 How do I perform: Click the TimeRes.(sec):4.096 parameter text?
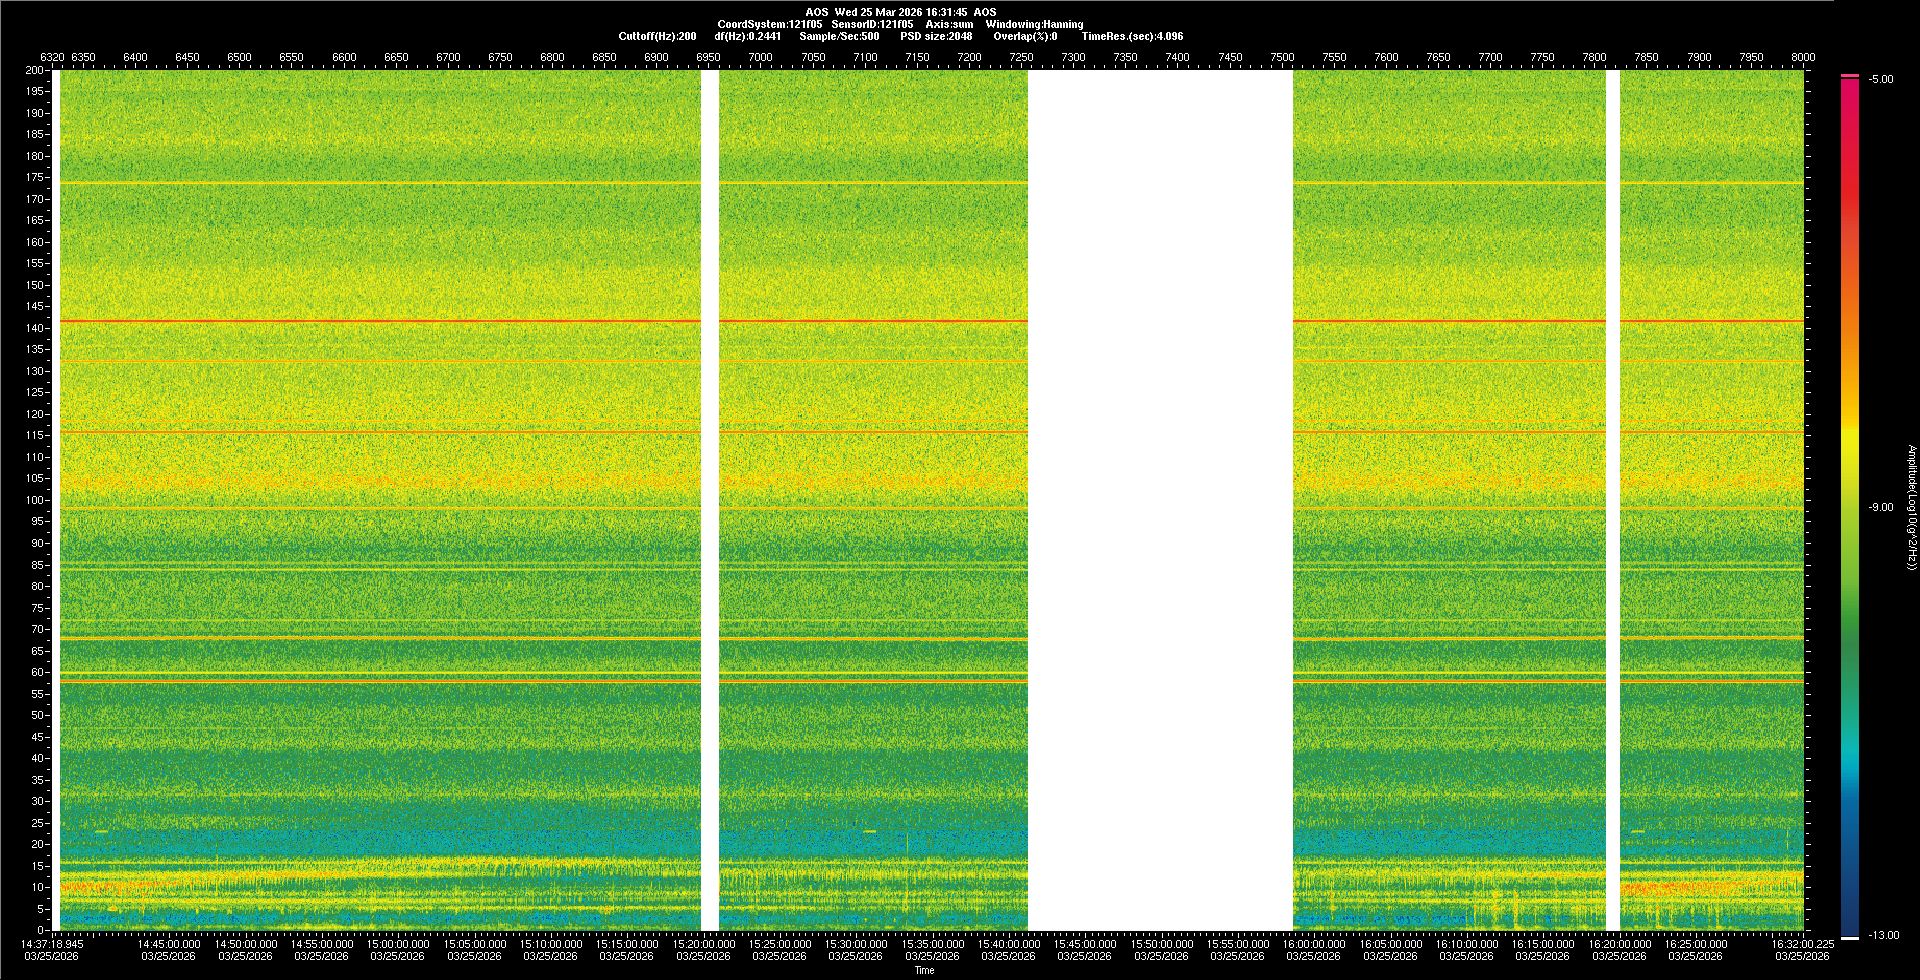tap(1132, 36)
